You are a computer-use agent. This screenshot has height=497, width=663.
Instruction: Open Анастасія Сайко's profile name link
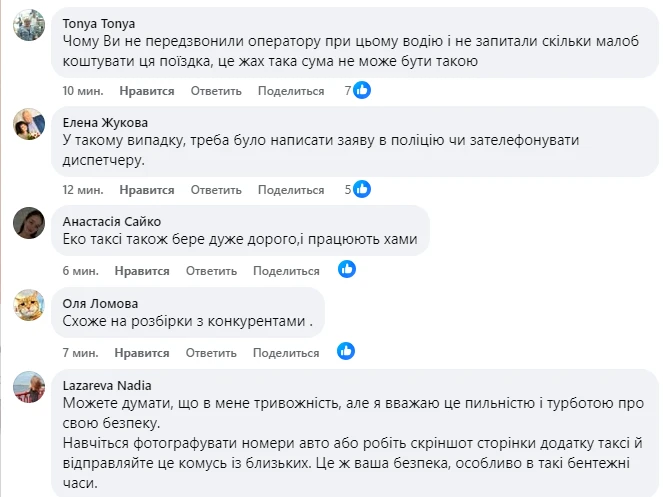pos(111,222)
